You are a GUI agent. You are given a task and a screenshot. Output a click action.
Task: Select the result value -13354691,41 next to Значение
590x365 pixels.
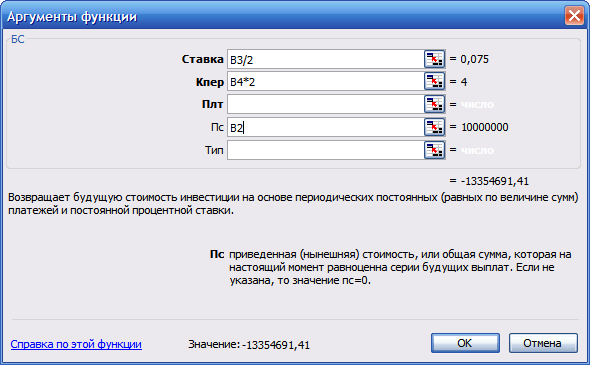click(x=276, y=345)
